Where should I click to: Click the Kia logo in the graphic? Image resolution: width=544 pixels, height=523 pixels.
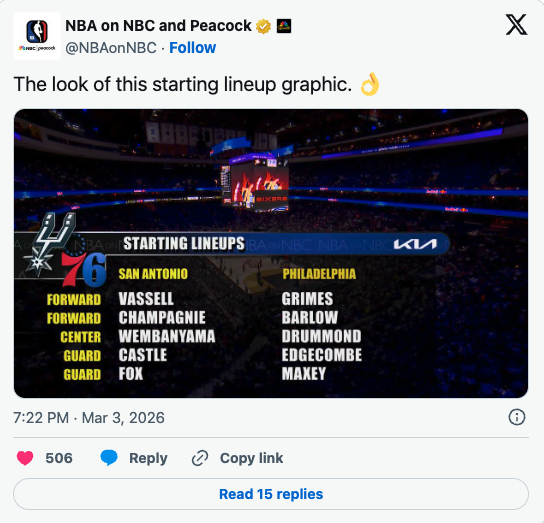coord(415,244)
